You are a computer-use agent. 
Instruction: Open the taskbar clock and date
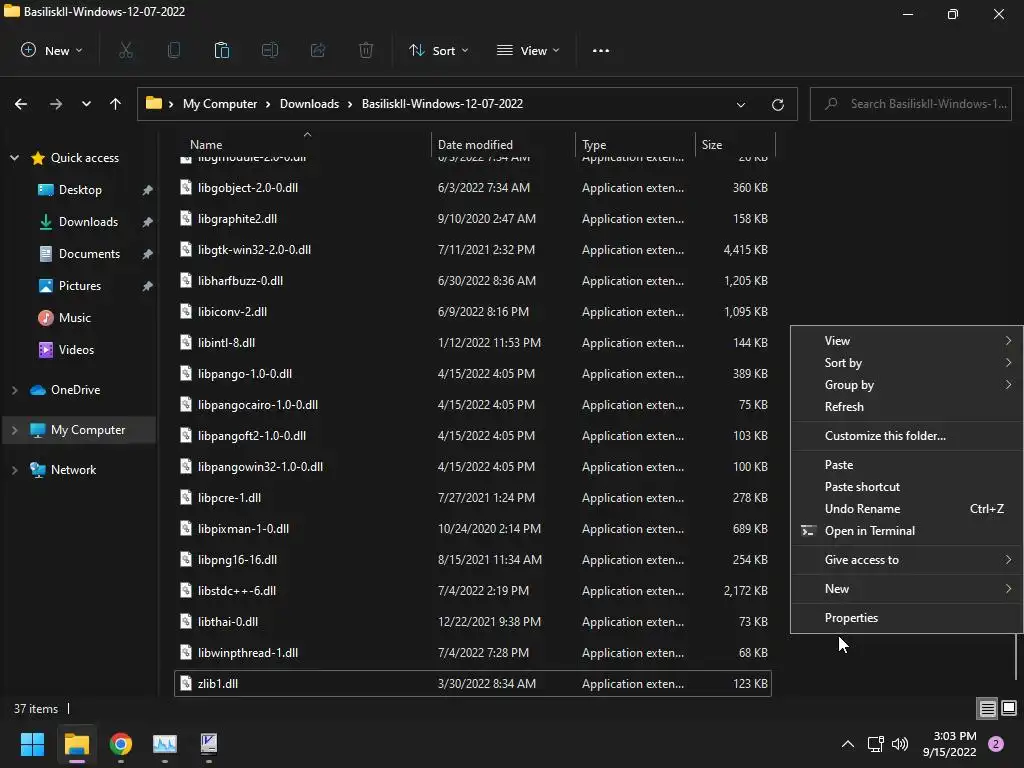(x=950, y=744)
